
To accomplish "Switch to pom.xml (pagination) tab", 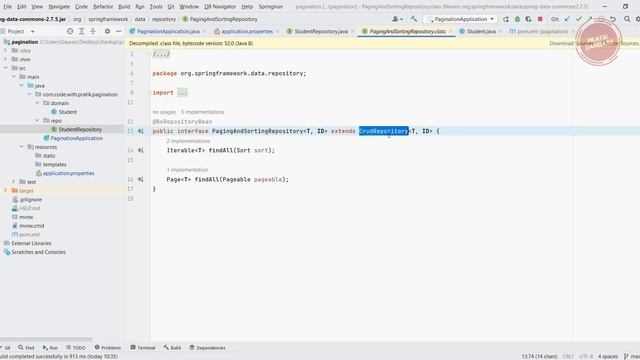I will 542,31.
